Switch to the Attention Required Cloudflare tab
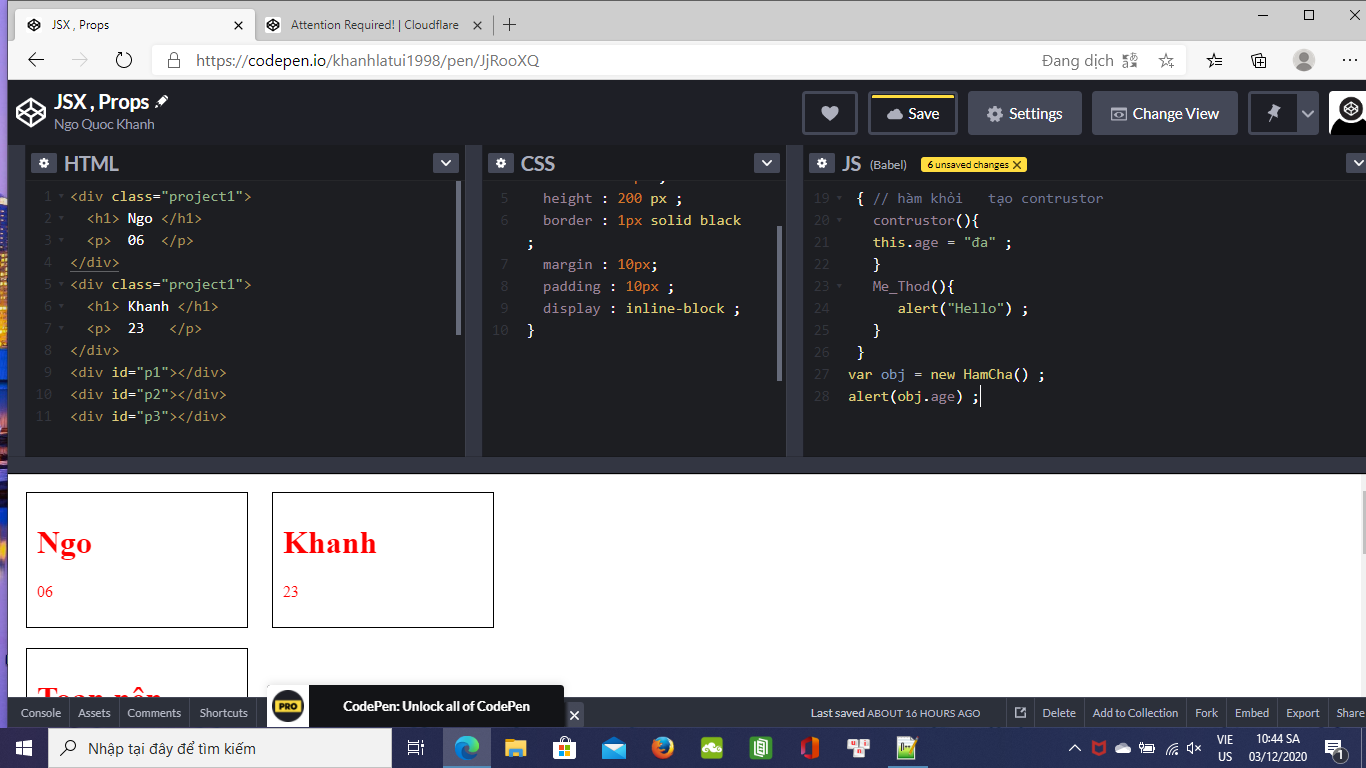Screen dimensions: 1366x768 click(374, 25)
